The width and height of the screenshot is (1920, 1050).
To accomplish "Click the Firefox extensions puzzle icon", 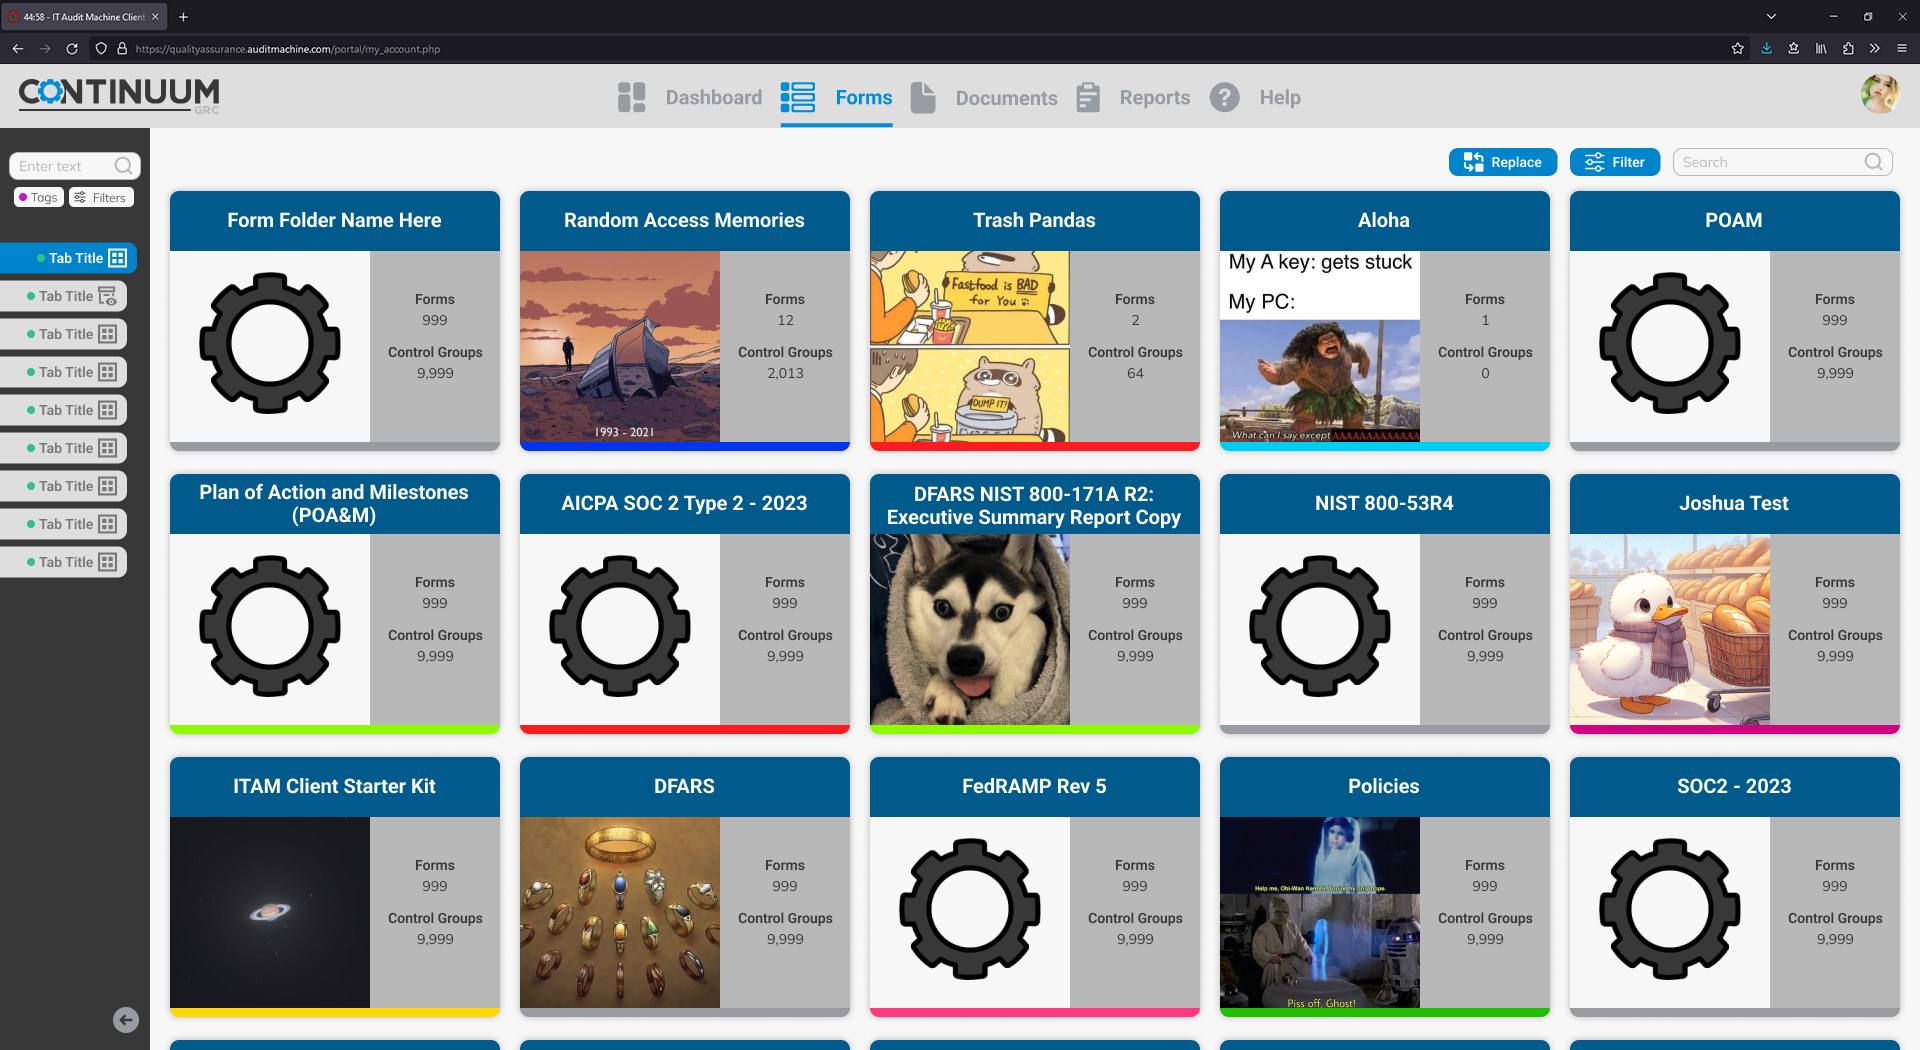I will [x=1848, y=48].
